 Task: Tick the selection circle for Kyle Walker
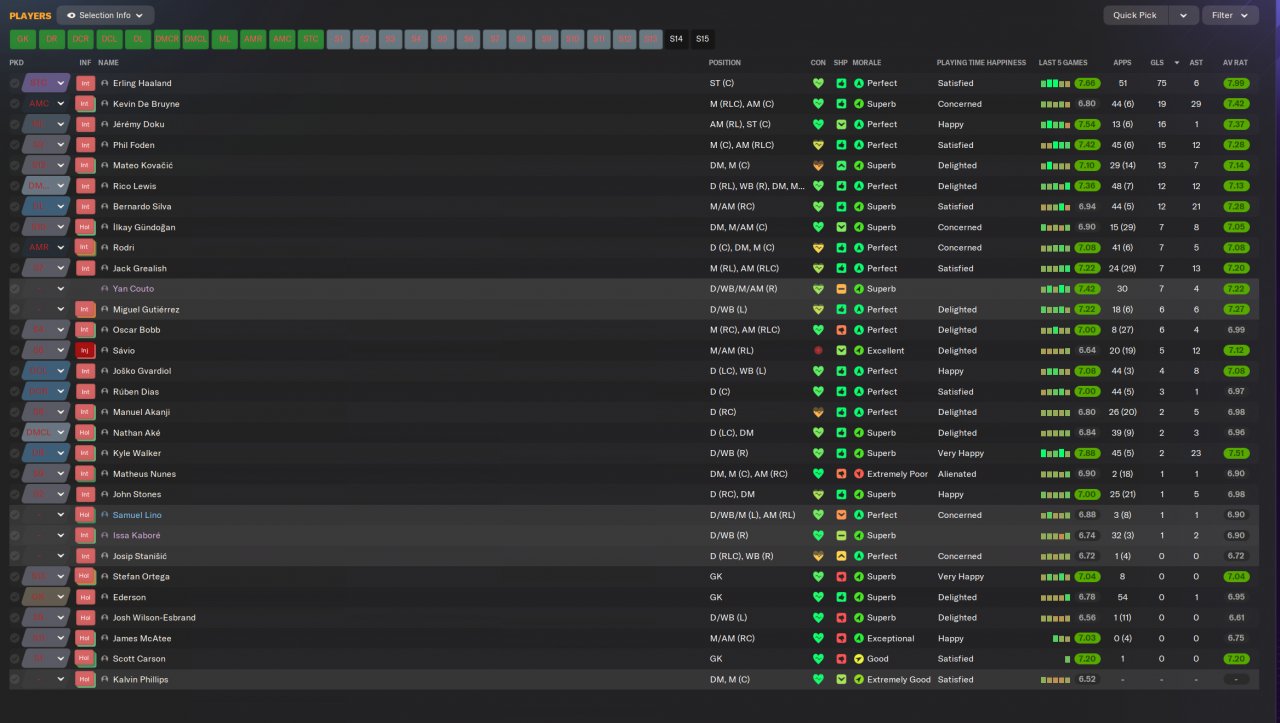tap(14, 453)
